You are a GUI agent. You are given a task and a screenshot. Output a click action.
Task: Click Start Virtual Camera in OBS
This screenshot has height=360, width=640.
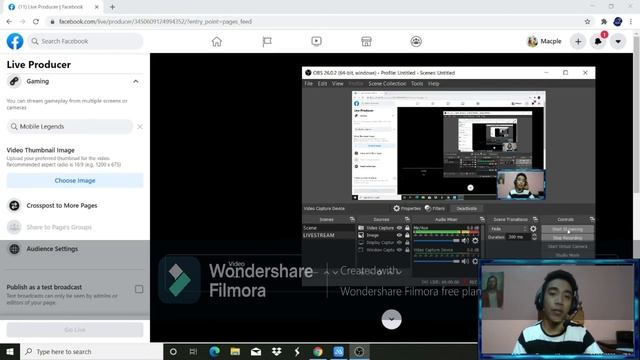pos(567,247)
